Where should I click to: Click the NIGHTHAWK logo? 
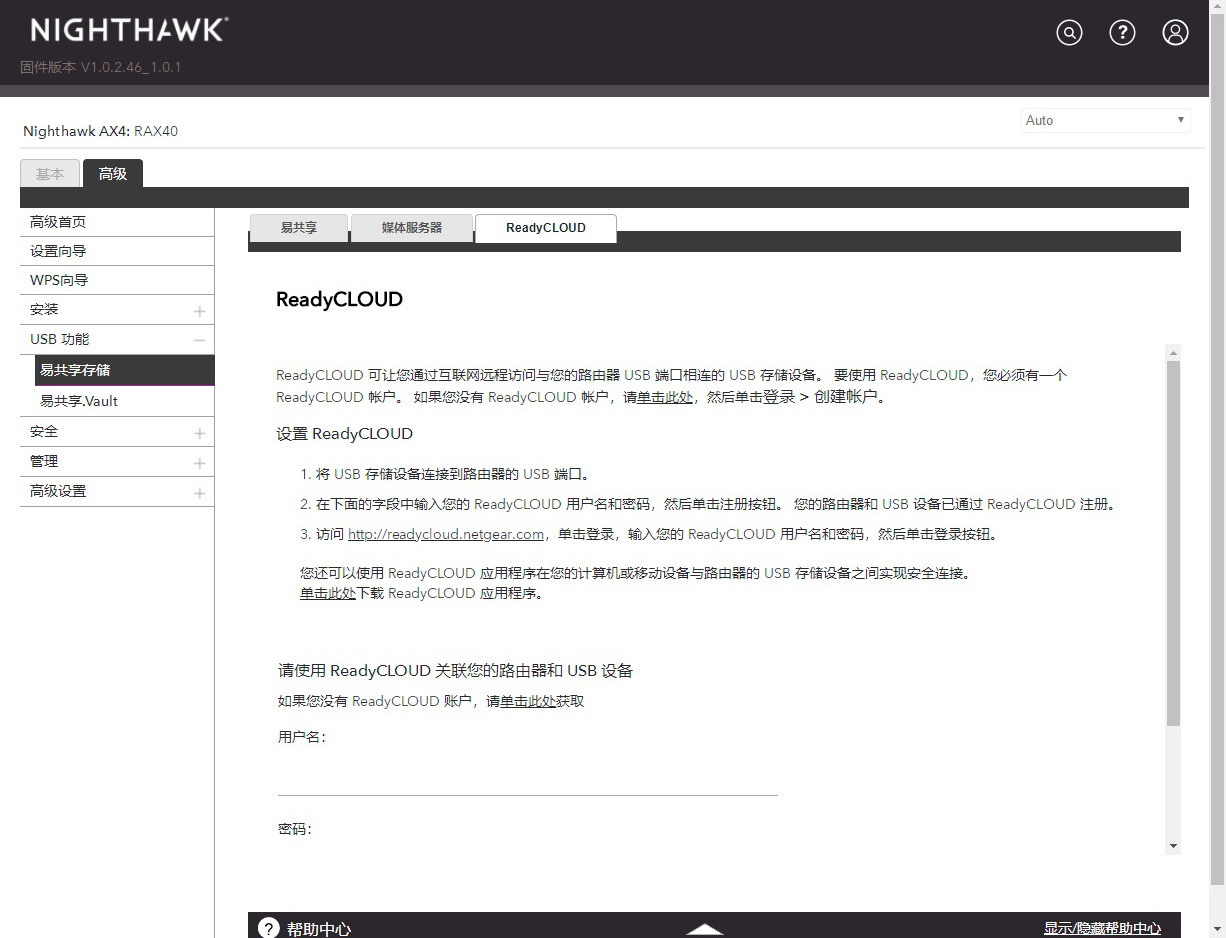tap(129, 30)
